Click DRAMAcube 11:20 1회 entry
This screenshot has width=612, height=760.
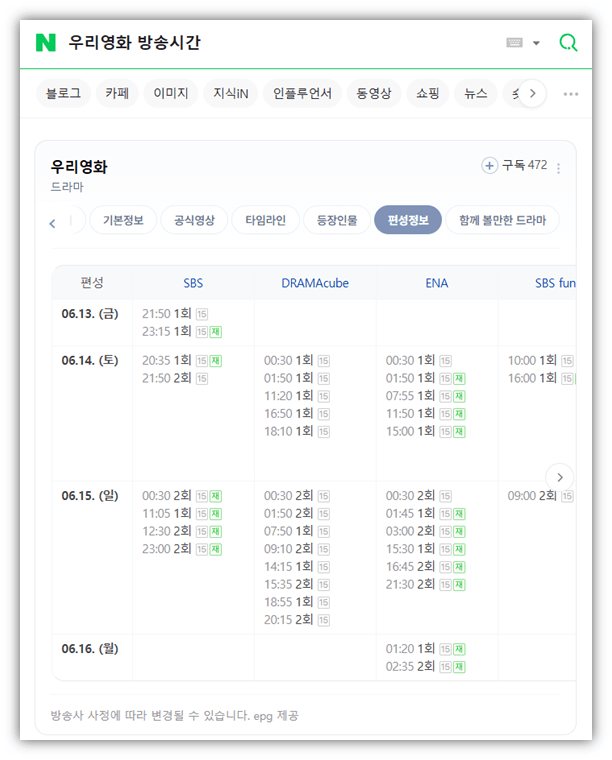tap(297, 396)
